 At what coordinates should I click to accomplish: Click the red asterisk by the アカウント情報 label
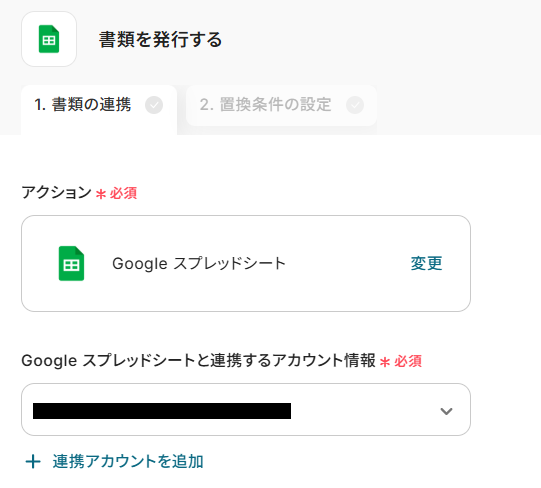[x=385, y=362]
